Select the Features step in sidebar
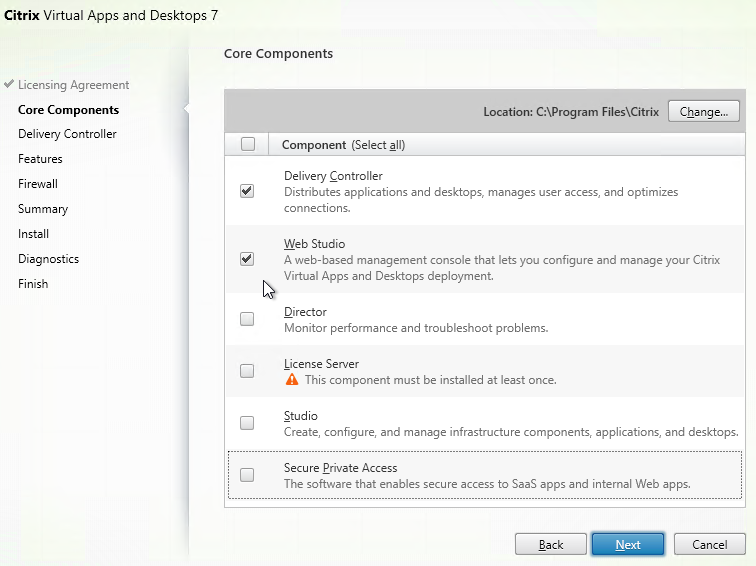This screenshot has height=566, width=756. [40, 159]
